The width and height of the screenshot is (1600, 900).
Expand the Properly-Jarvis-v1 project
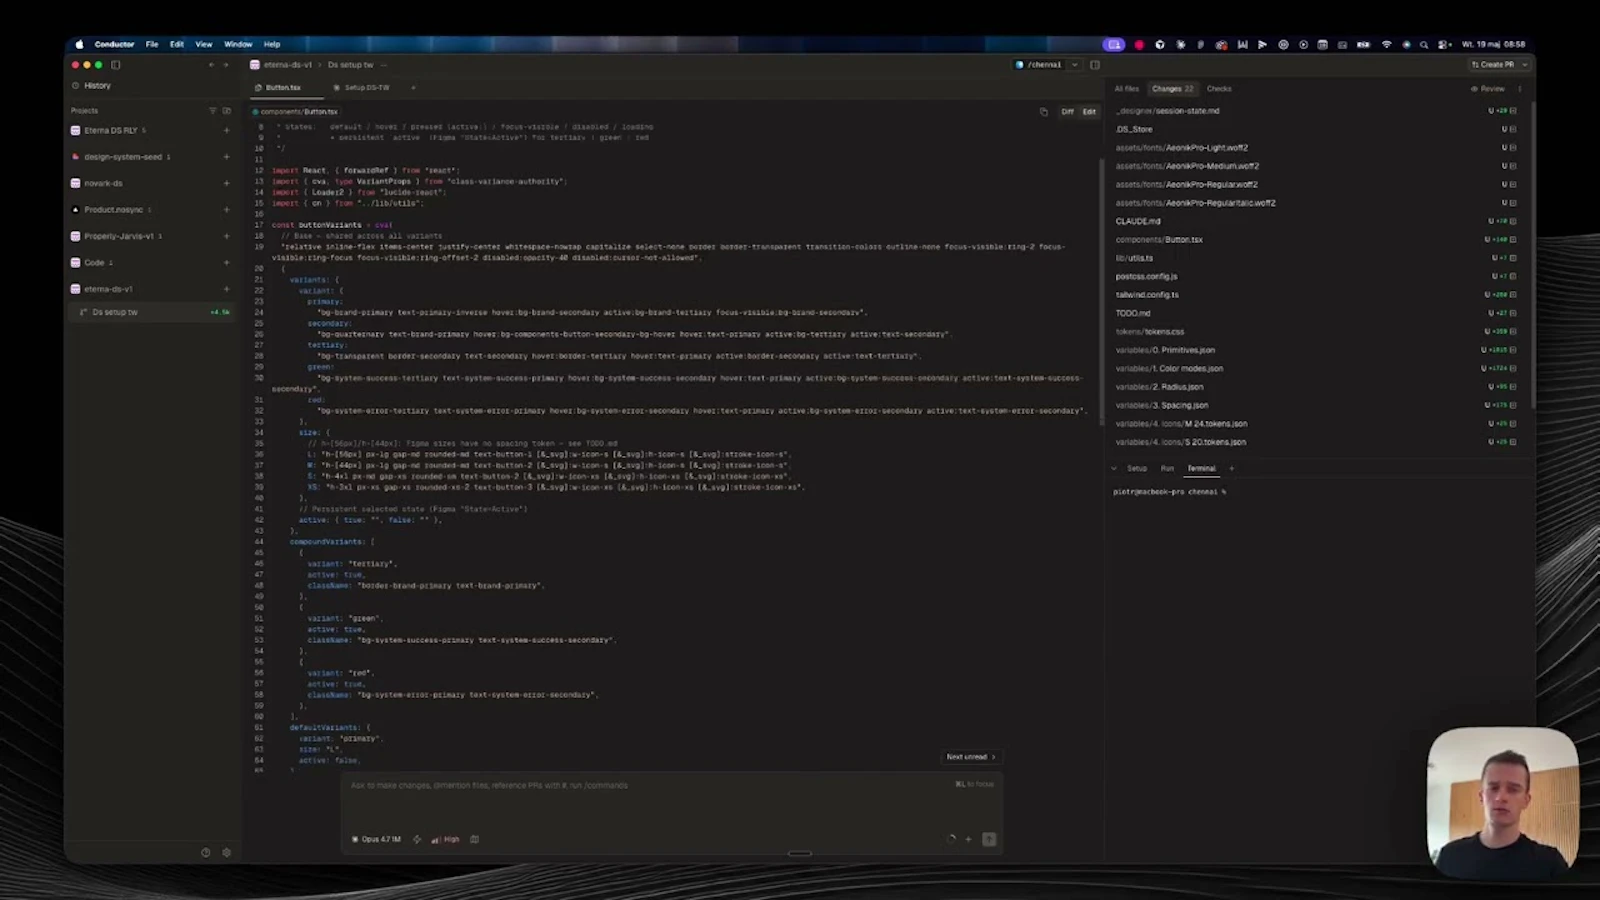(x=117, y=237)
